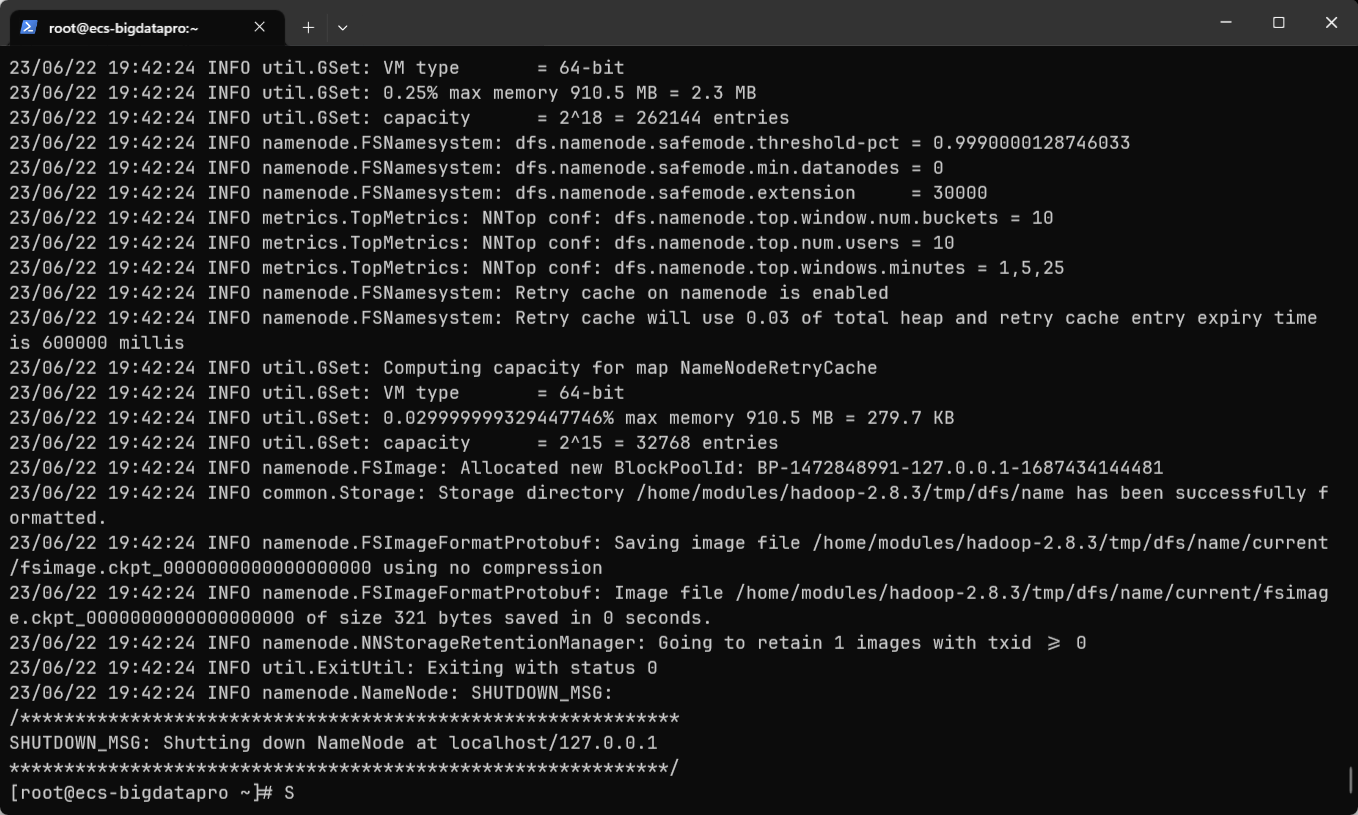Viewport: 1358px width, 815px height.
Task: Click the Shutting down NameNode message line
Action: pos(333,743)
